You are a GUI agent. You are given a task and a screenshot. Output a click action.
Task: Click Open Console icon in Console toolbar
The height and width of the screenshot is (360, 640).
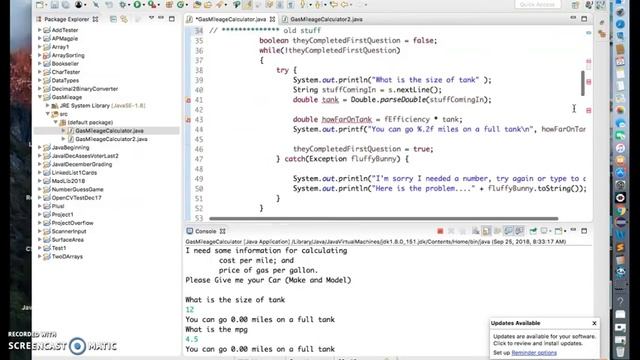(x=559, y=231)
